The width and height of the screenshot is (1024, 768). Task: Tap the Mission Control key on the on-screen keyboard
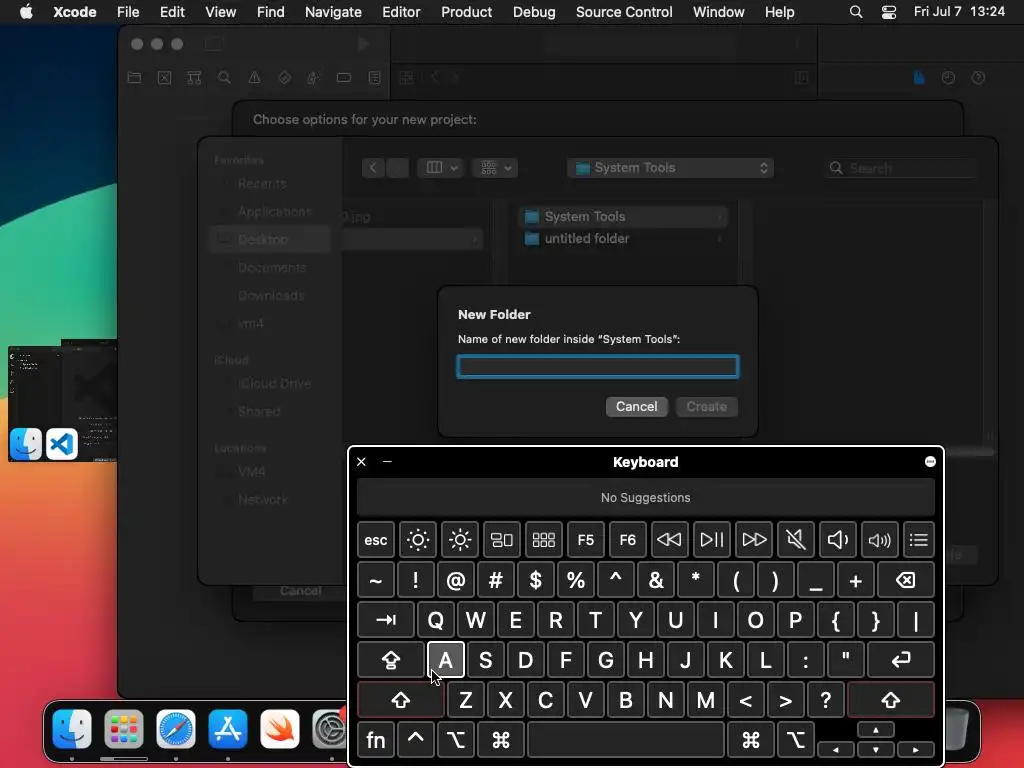(x=502, y=540)
